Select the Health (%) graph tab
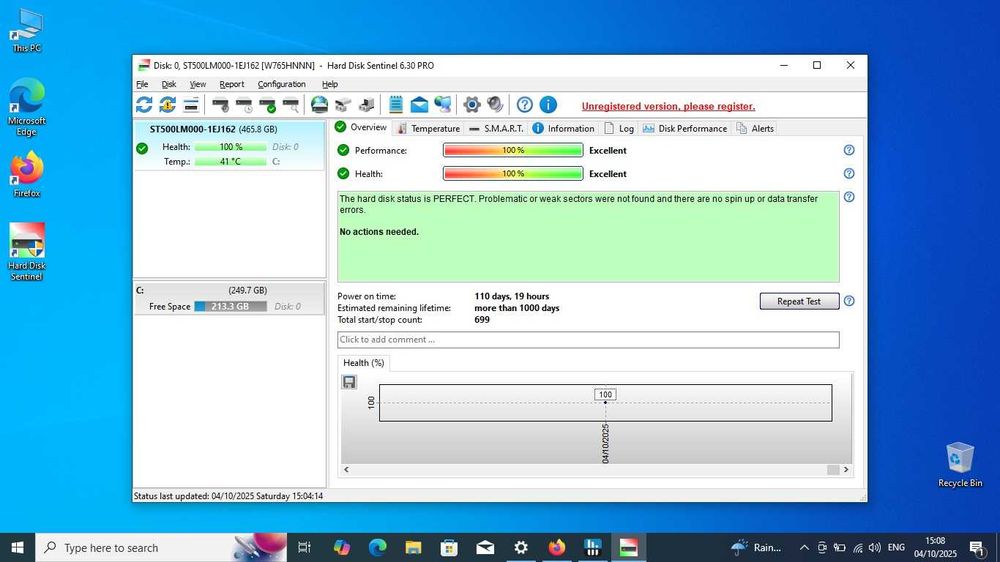The height and width of the screenshot is (562, 1000). click(364, 363)
